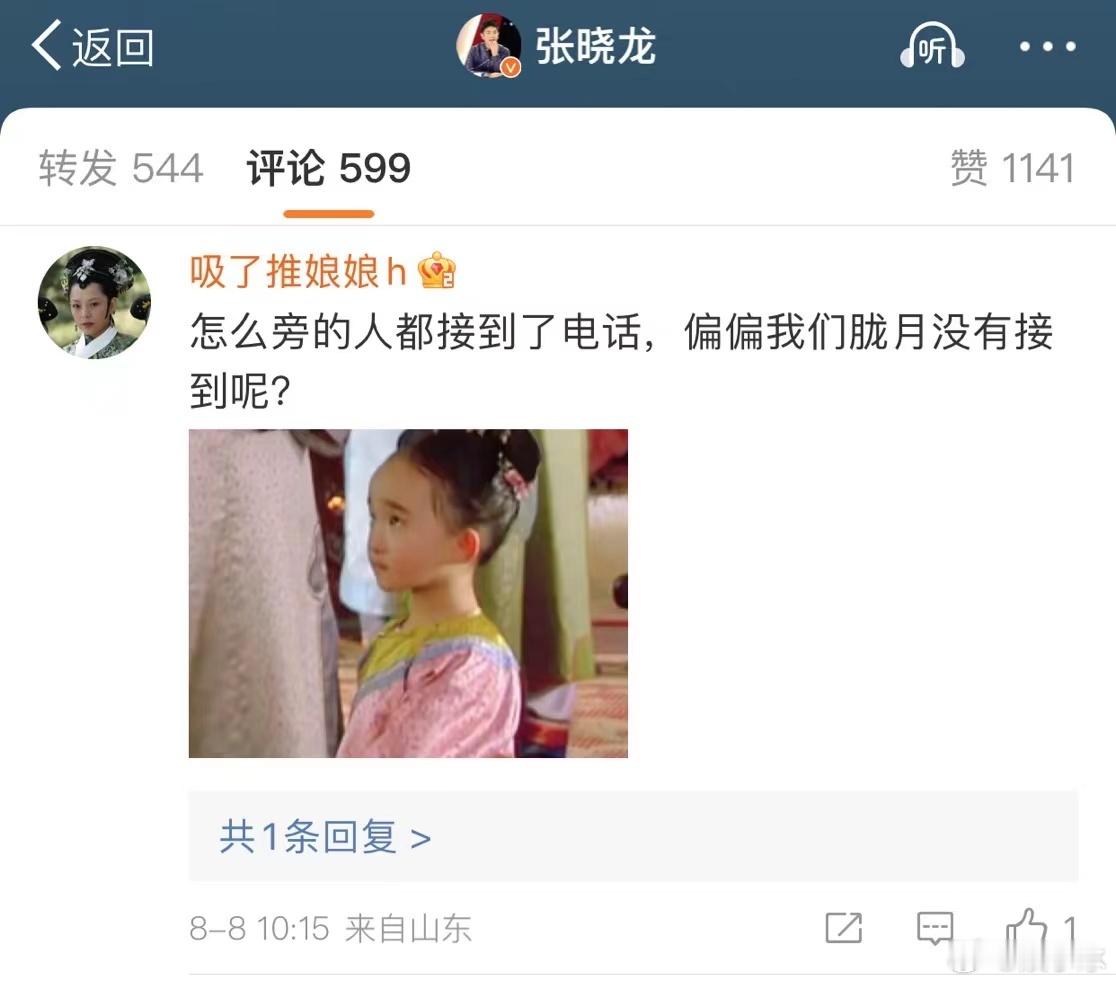Screen dimensions: 1116x984
Task: Switch to the 转发 544 tab
Action: point(121,169)
